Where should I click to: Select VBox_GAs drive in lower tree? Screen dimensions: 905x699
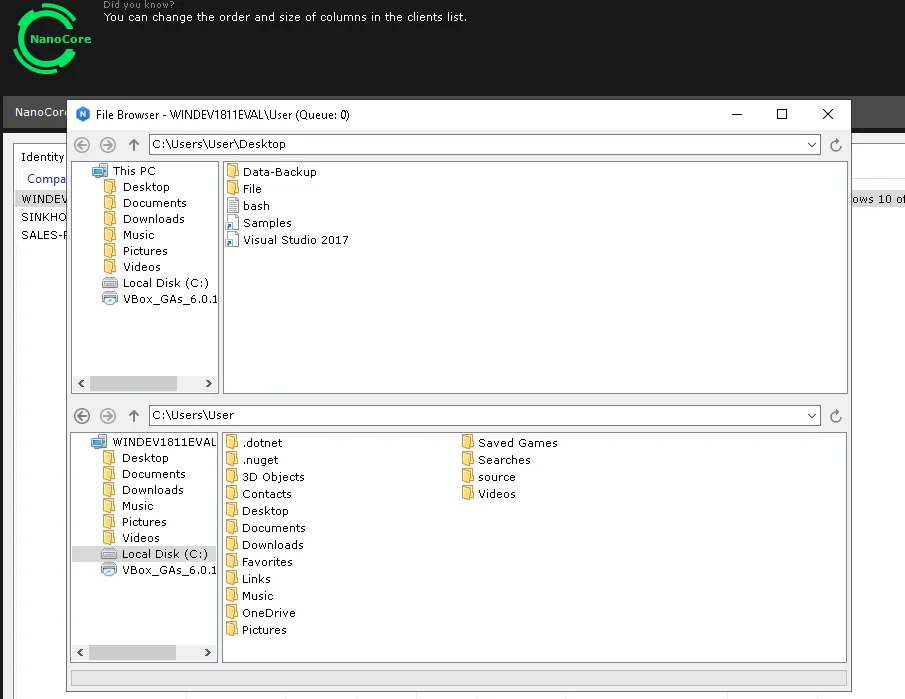[x=159, y=570]
